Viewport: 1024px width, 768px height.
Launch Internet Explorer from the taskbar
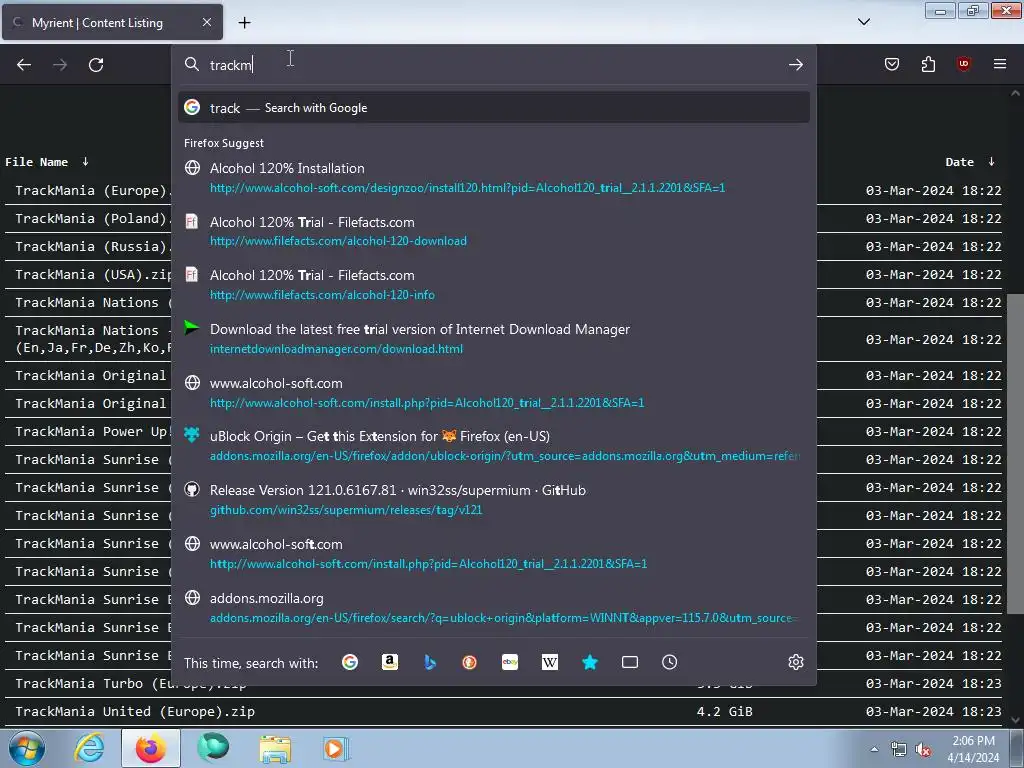pyautogui.click(x=89, y=748)
